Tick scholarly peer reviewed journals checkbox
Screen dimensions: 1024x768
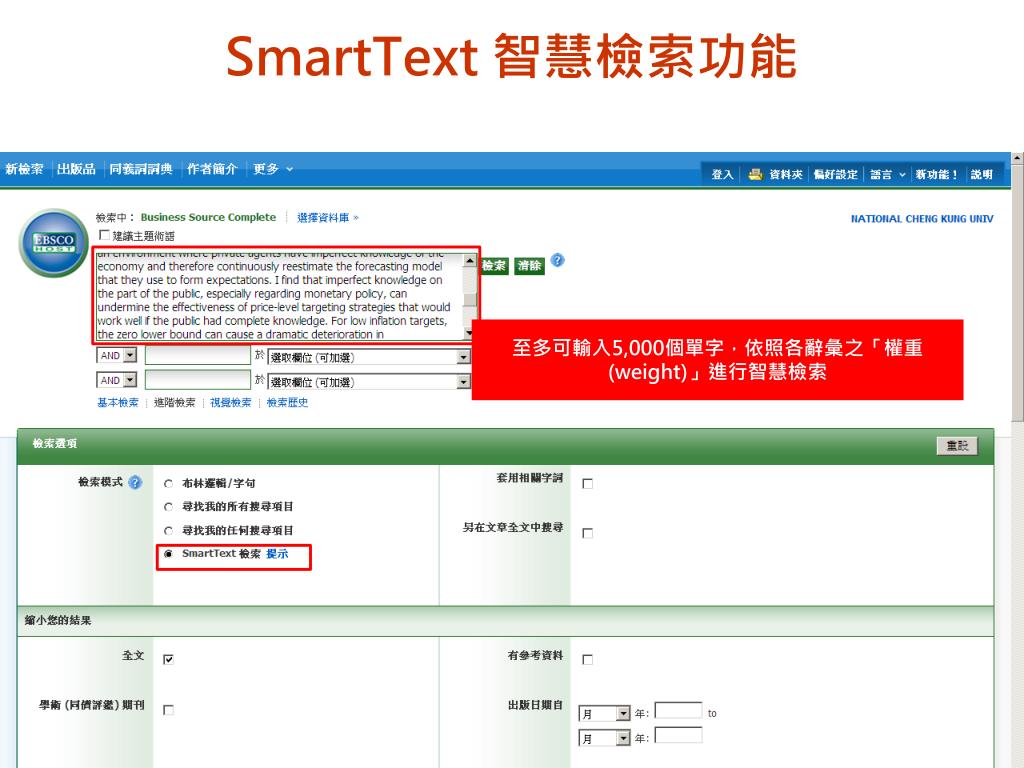168,710
